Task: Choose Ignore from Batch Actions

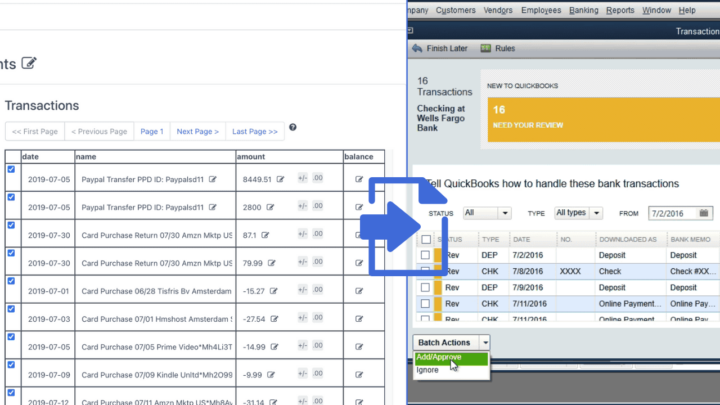Action: coord(428,370)
